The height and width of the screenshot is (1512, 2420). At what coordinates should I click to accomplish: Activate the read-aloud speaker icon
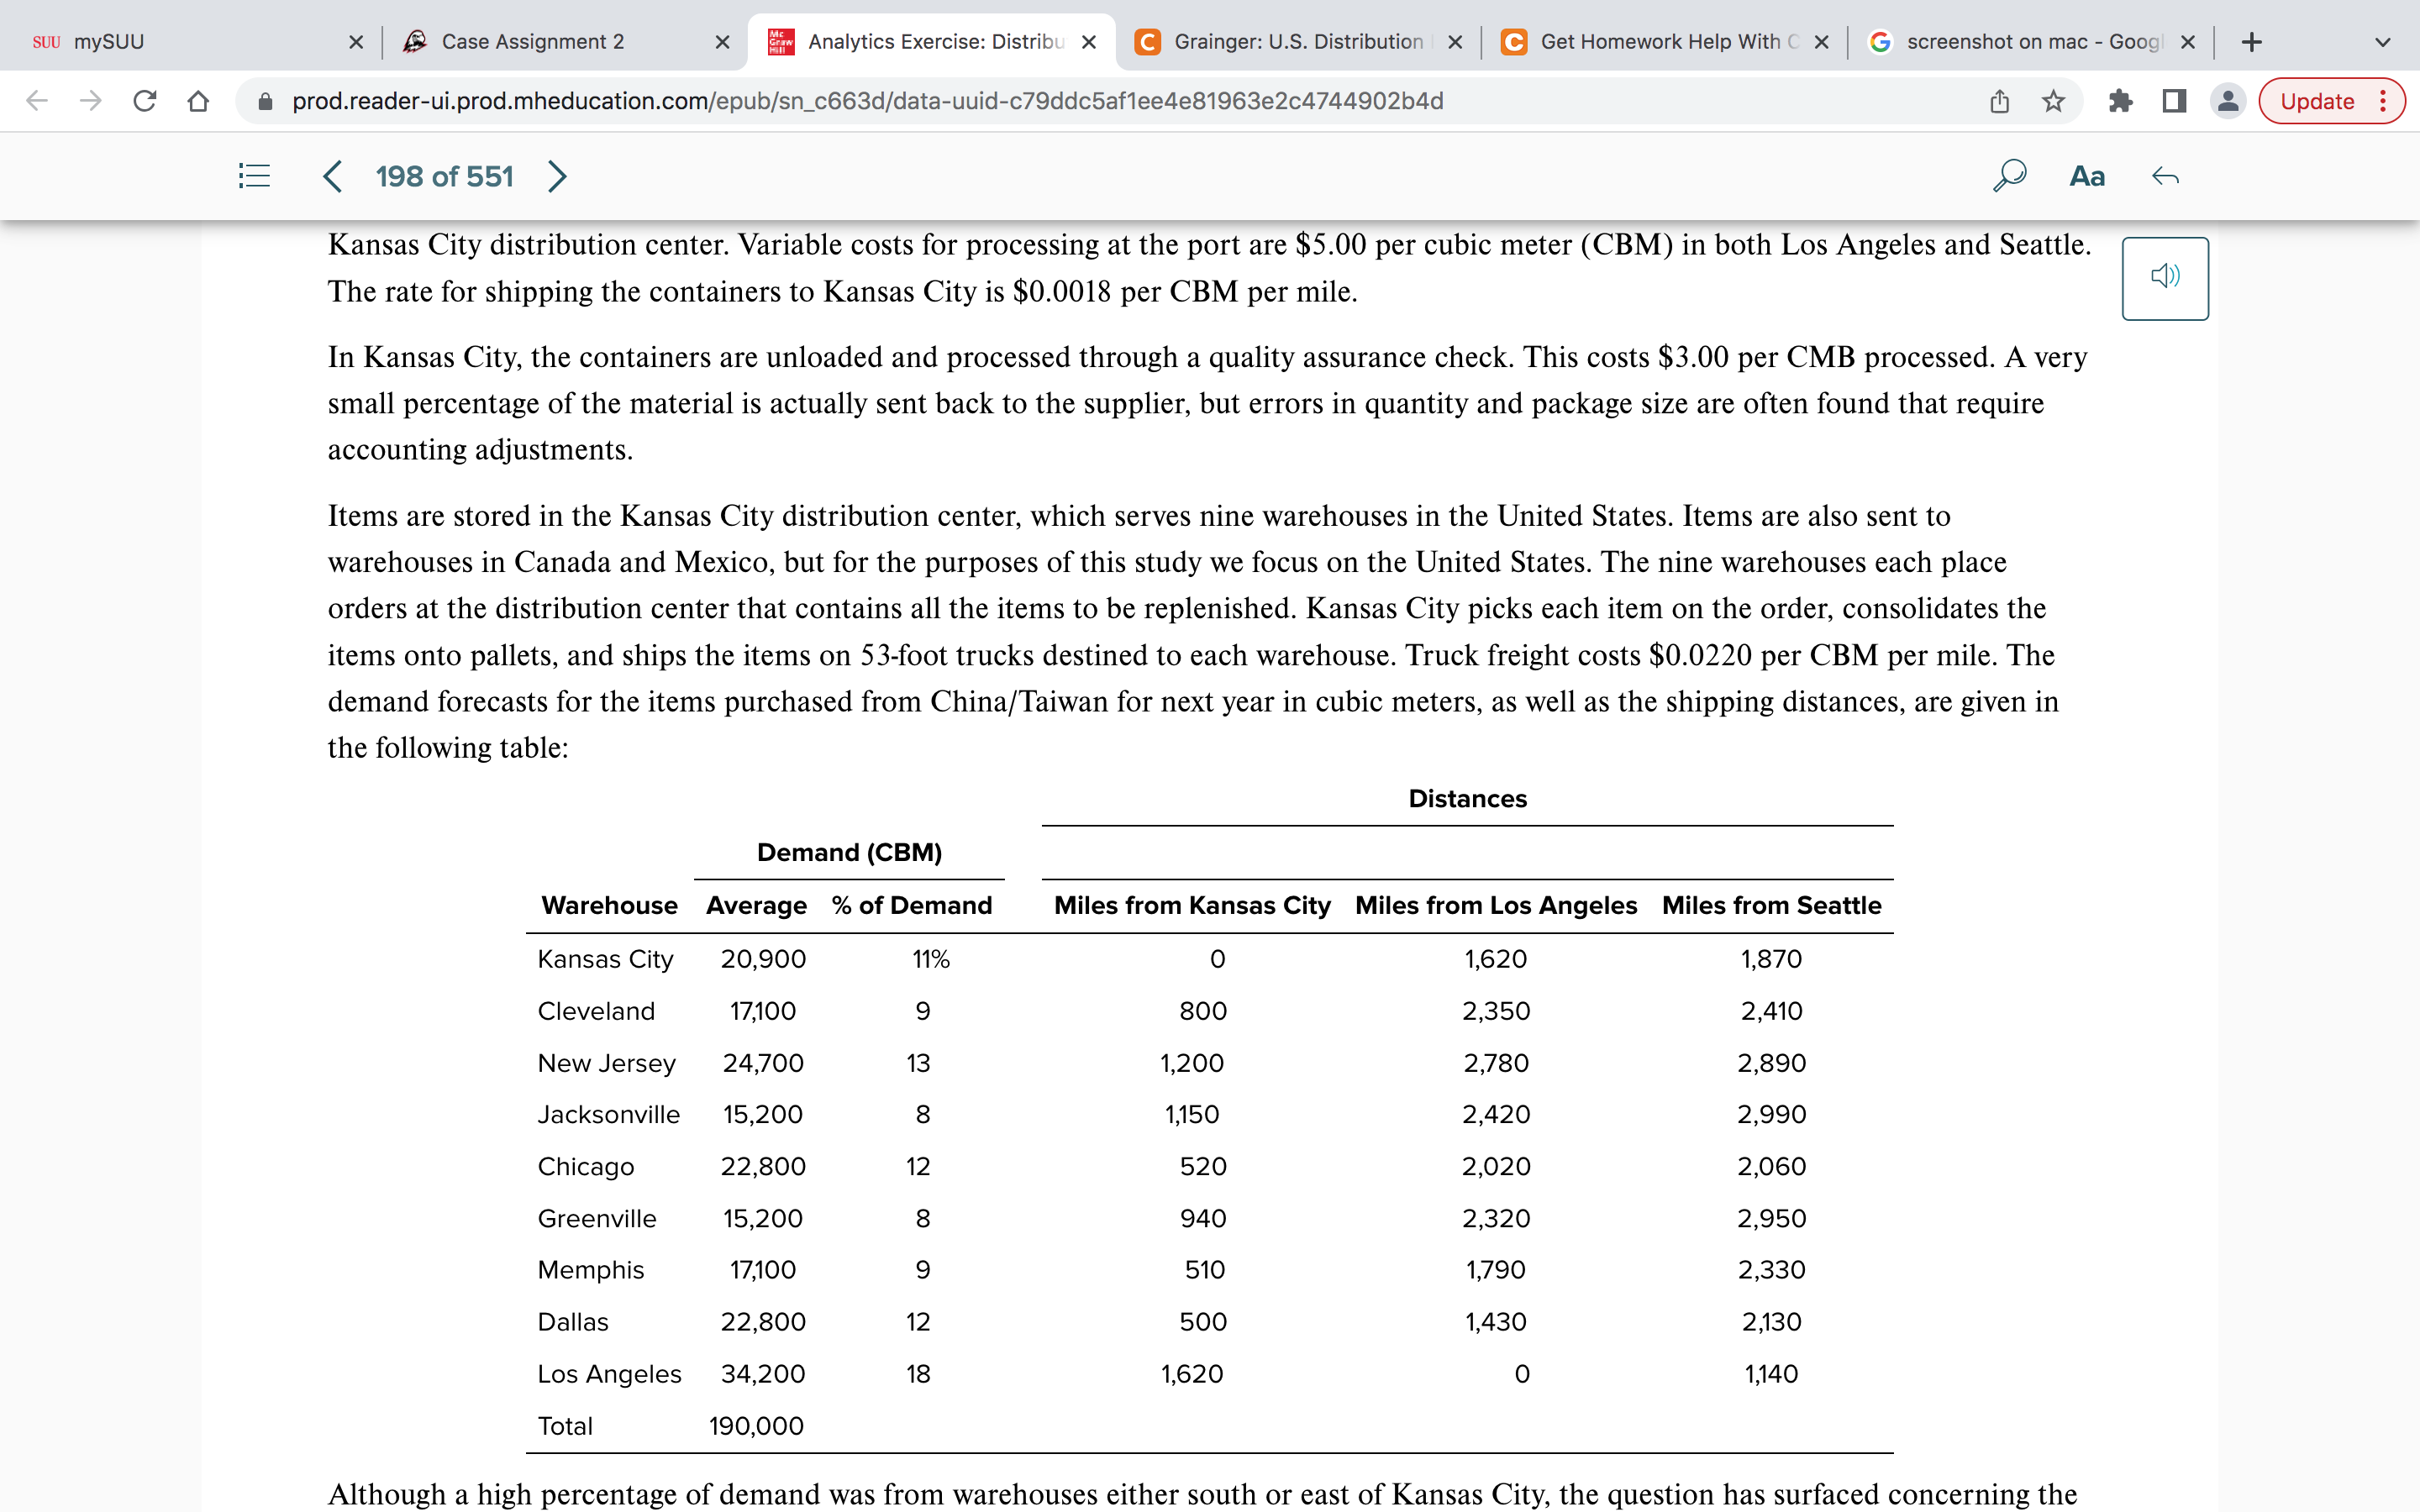point(2165,277)
